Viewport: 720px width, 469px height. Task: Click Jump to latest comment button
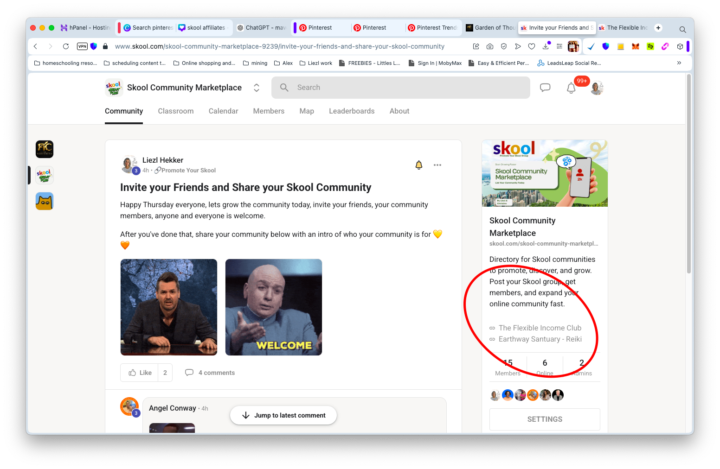click(x=283, y=415)
